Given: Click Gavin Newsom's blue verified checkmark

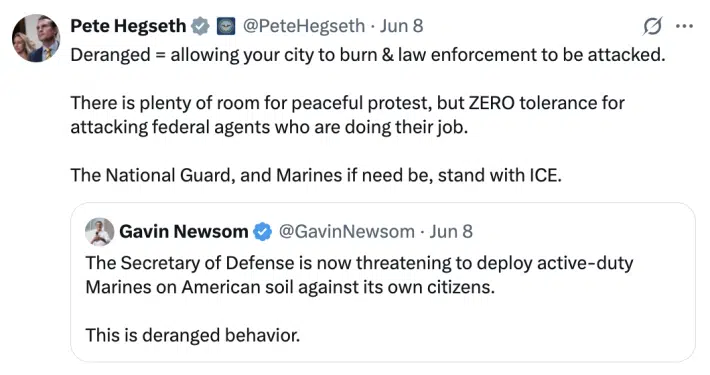Looking at the screenshot, I should click(263, 232).
